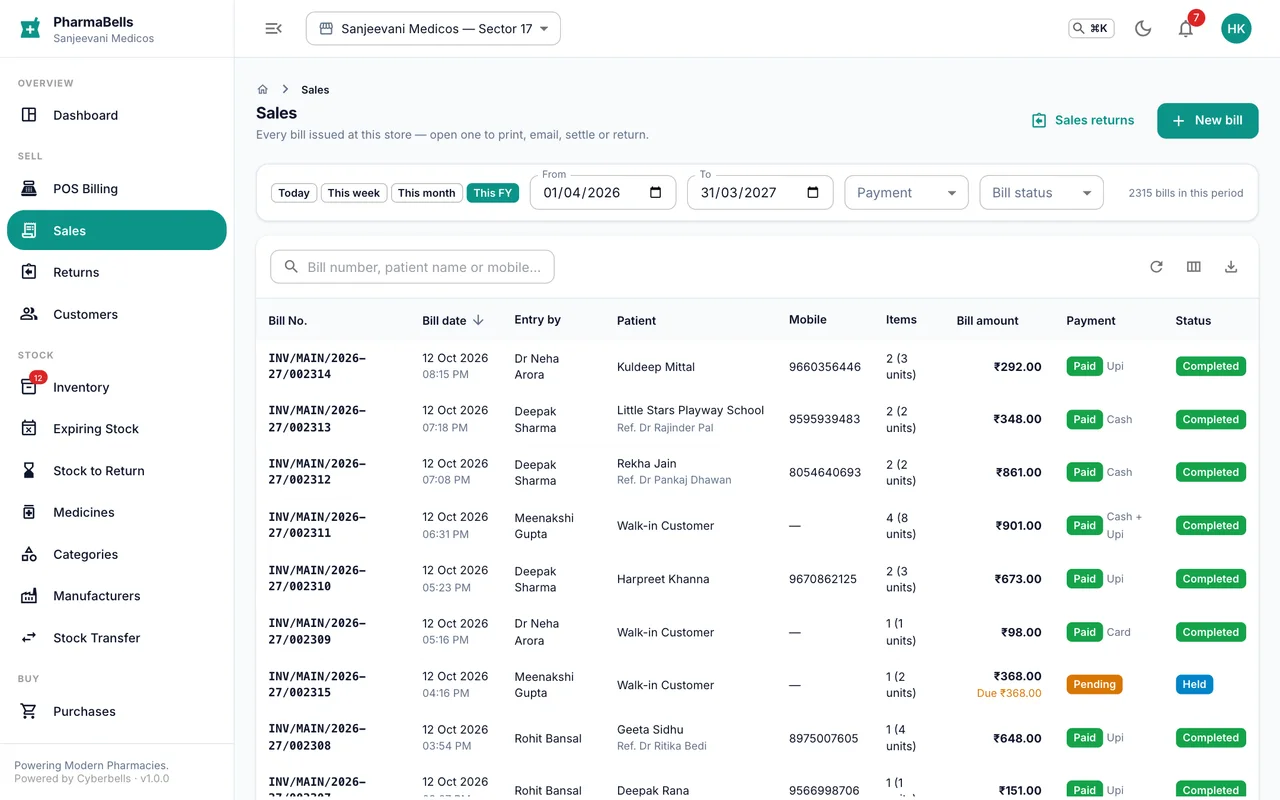Open Inventory with 12 badge
This screenshot has width=1280, height=800.
[x=117, y=387]
